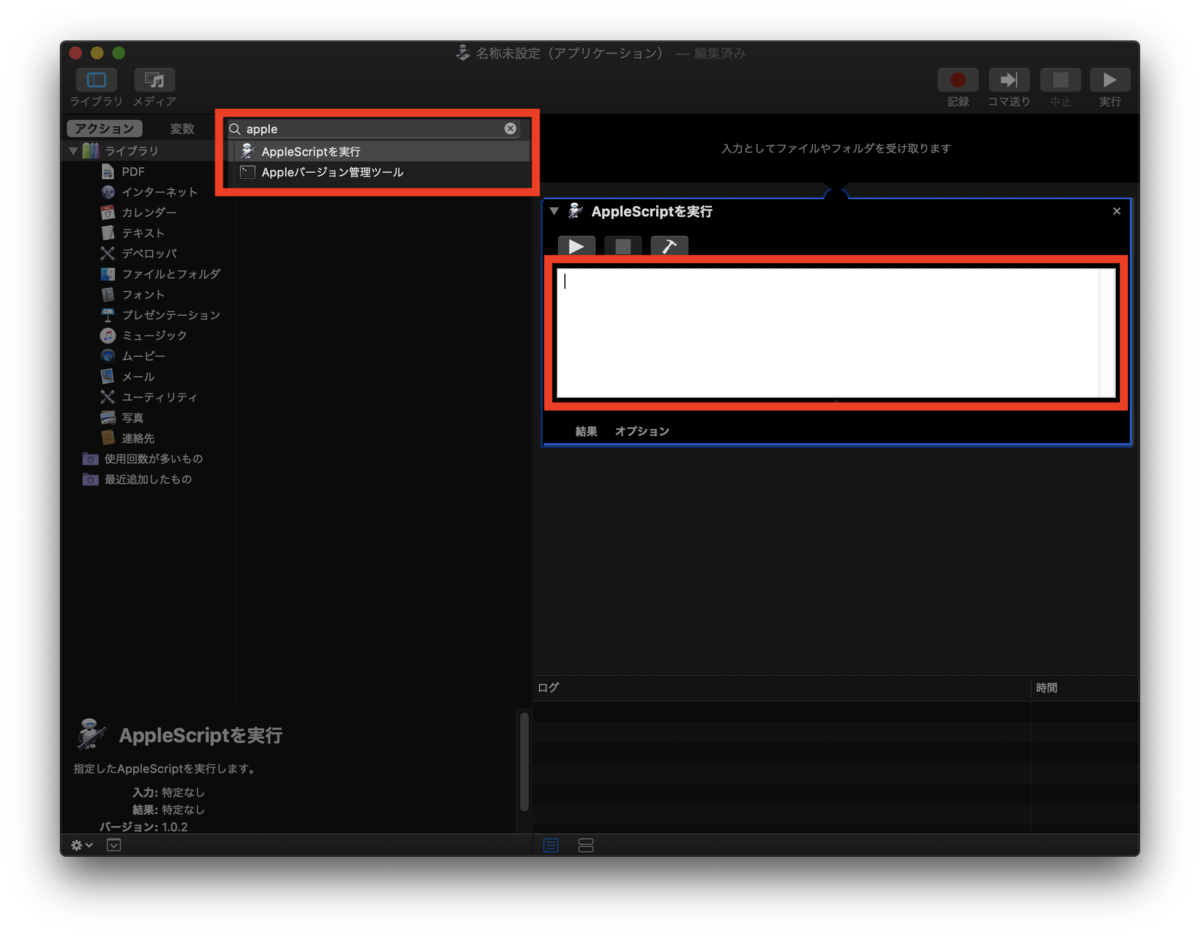The image size is (1200, 936).
Task: Collapse the ライブラリ tree triangle
Action: click(73, 151)
